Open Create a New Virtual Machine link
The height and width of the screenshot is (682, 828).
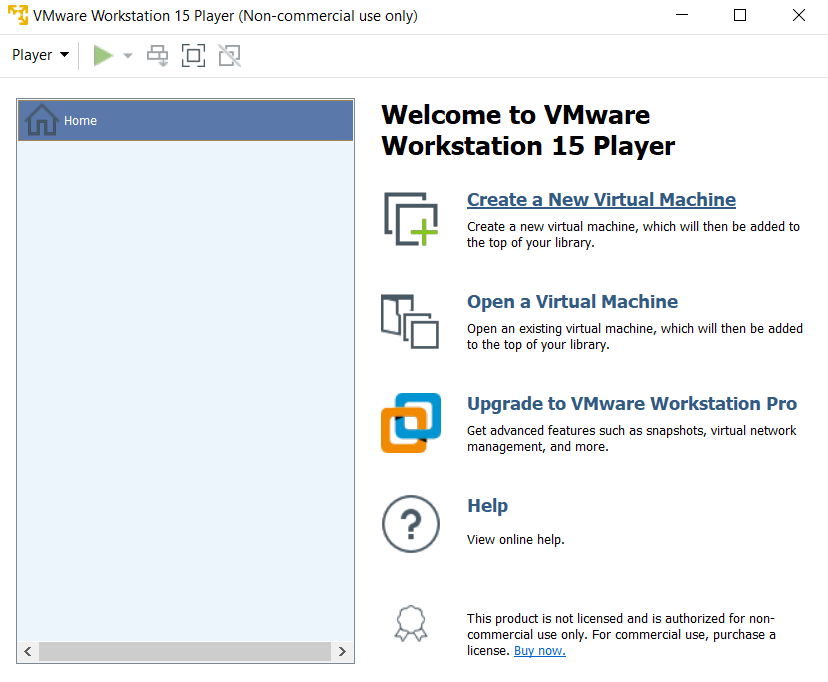(601, 200)
